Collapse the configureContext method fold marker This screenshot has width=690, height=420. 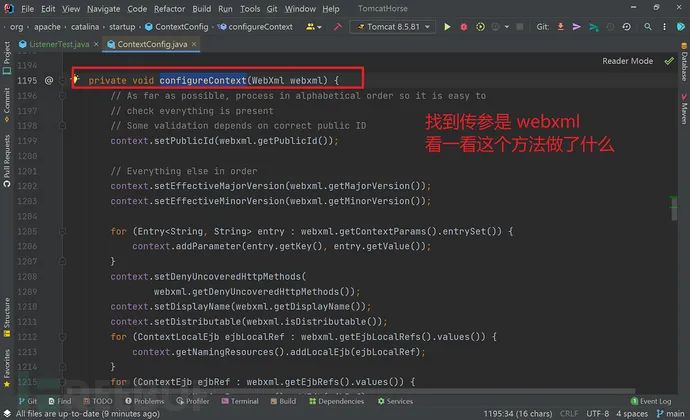coord(62,79)
